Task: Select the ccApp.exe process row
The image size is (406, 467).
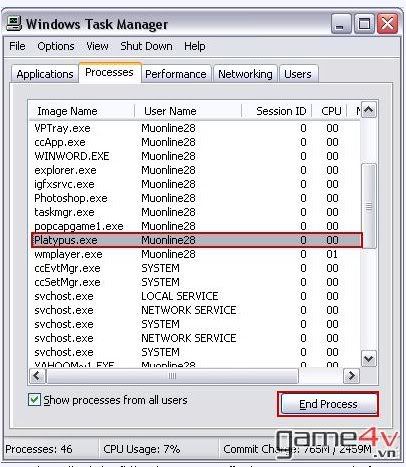Action: (x=196, y=142)
